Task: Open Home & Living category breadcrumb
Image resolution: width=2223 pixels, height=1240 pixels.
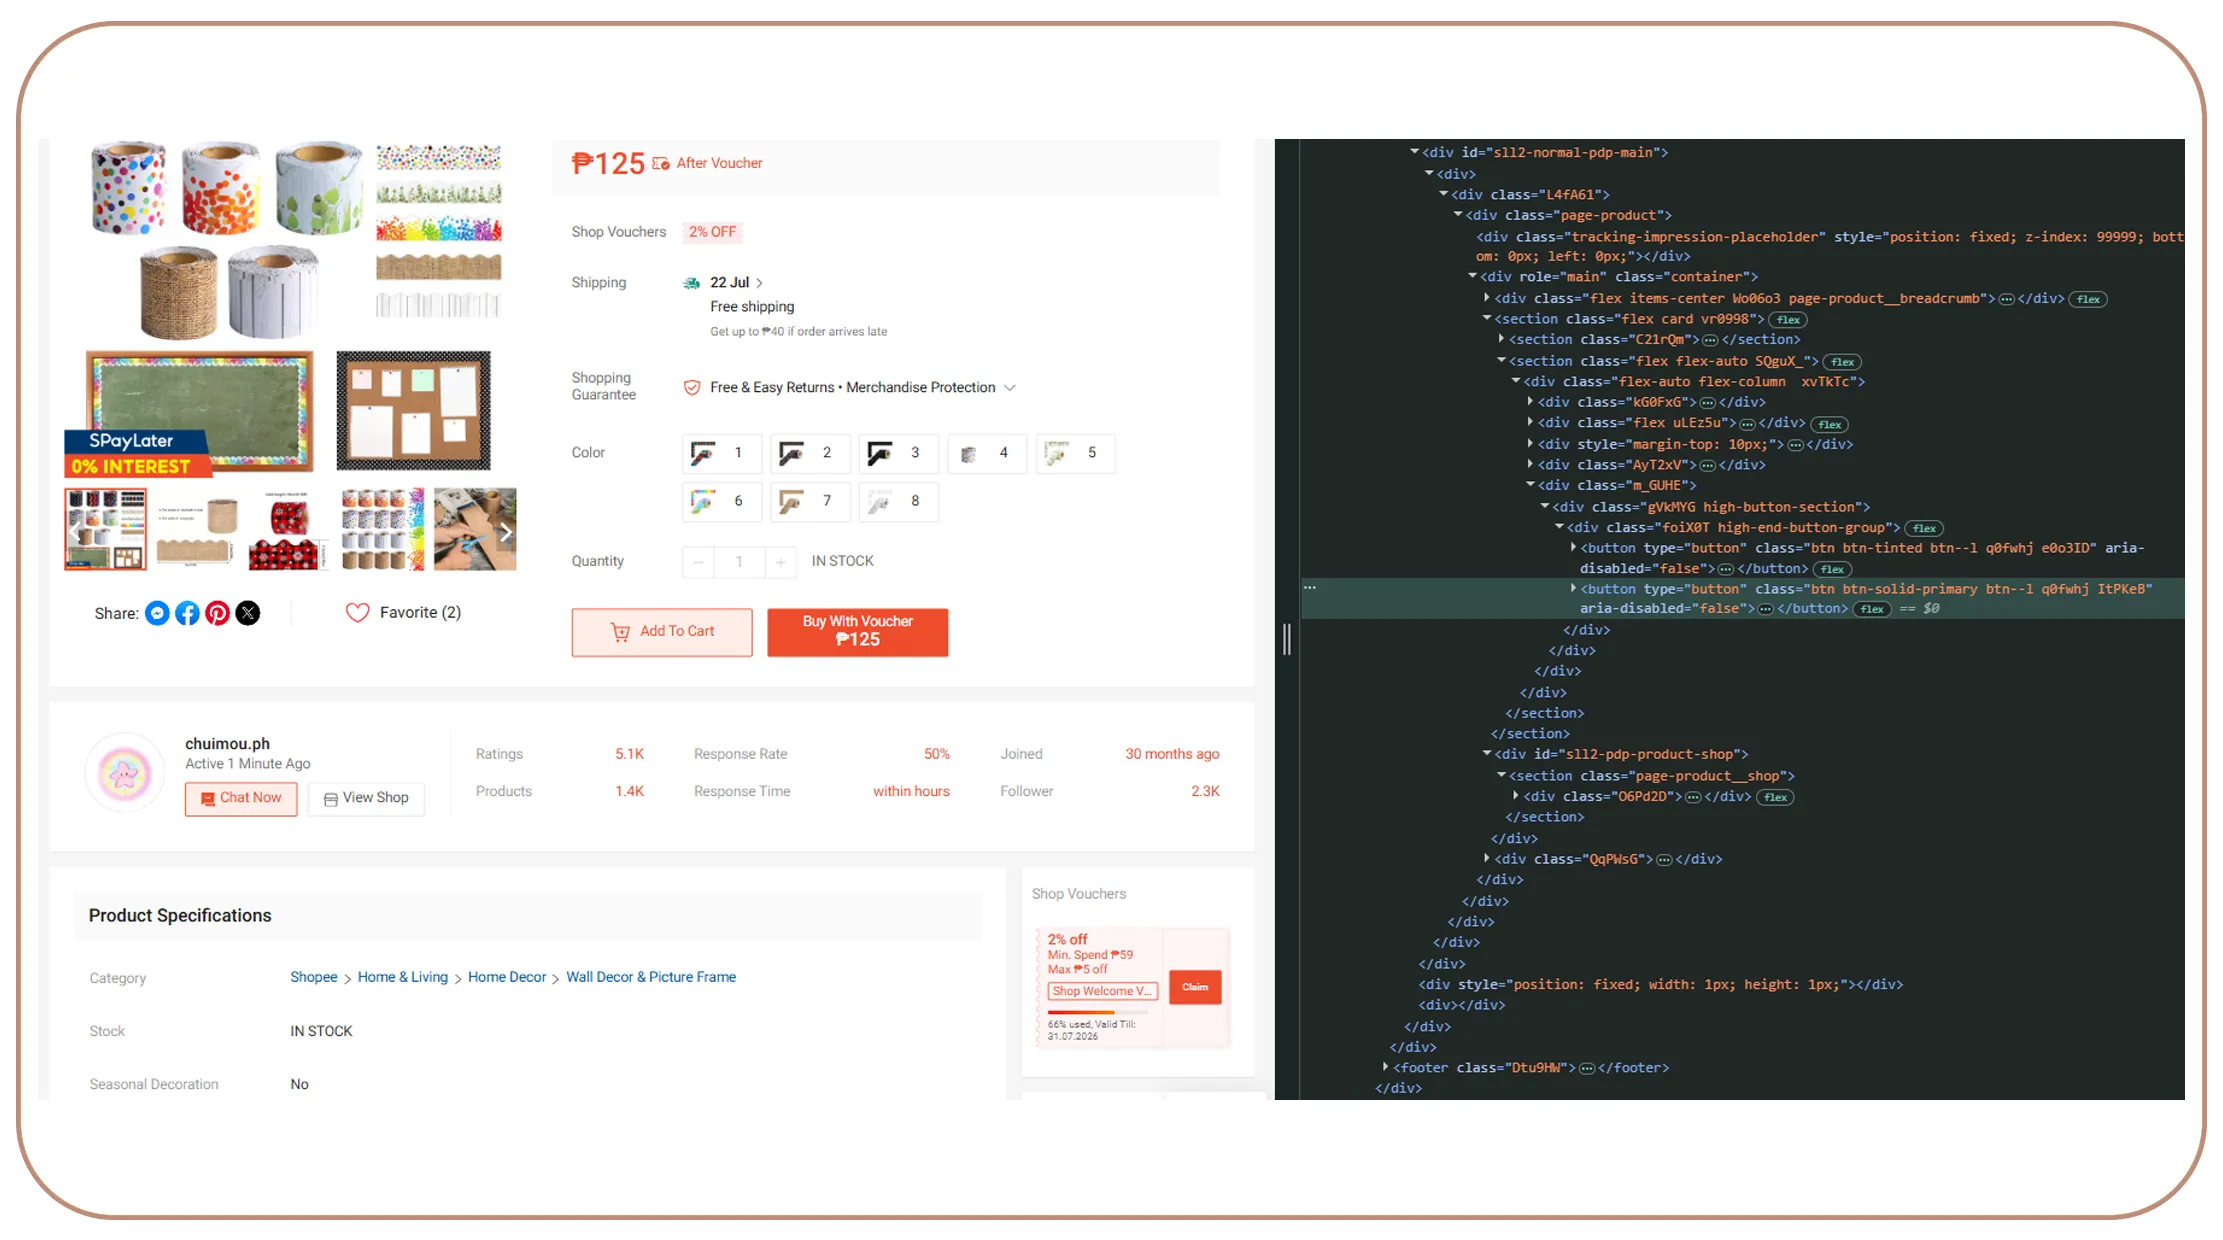Action: coord(403,977)
